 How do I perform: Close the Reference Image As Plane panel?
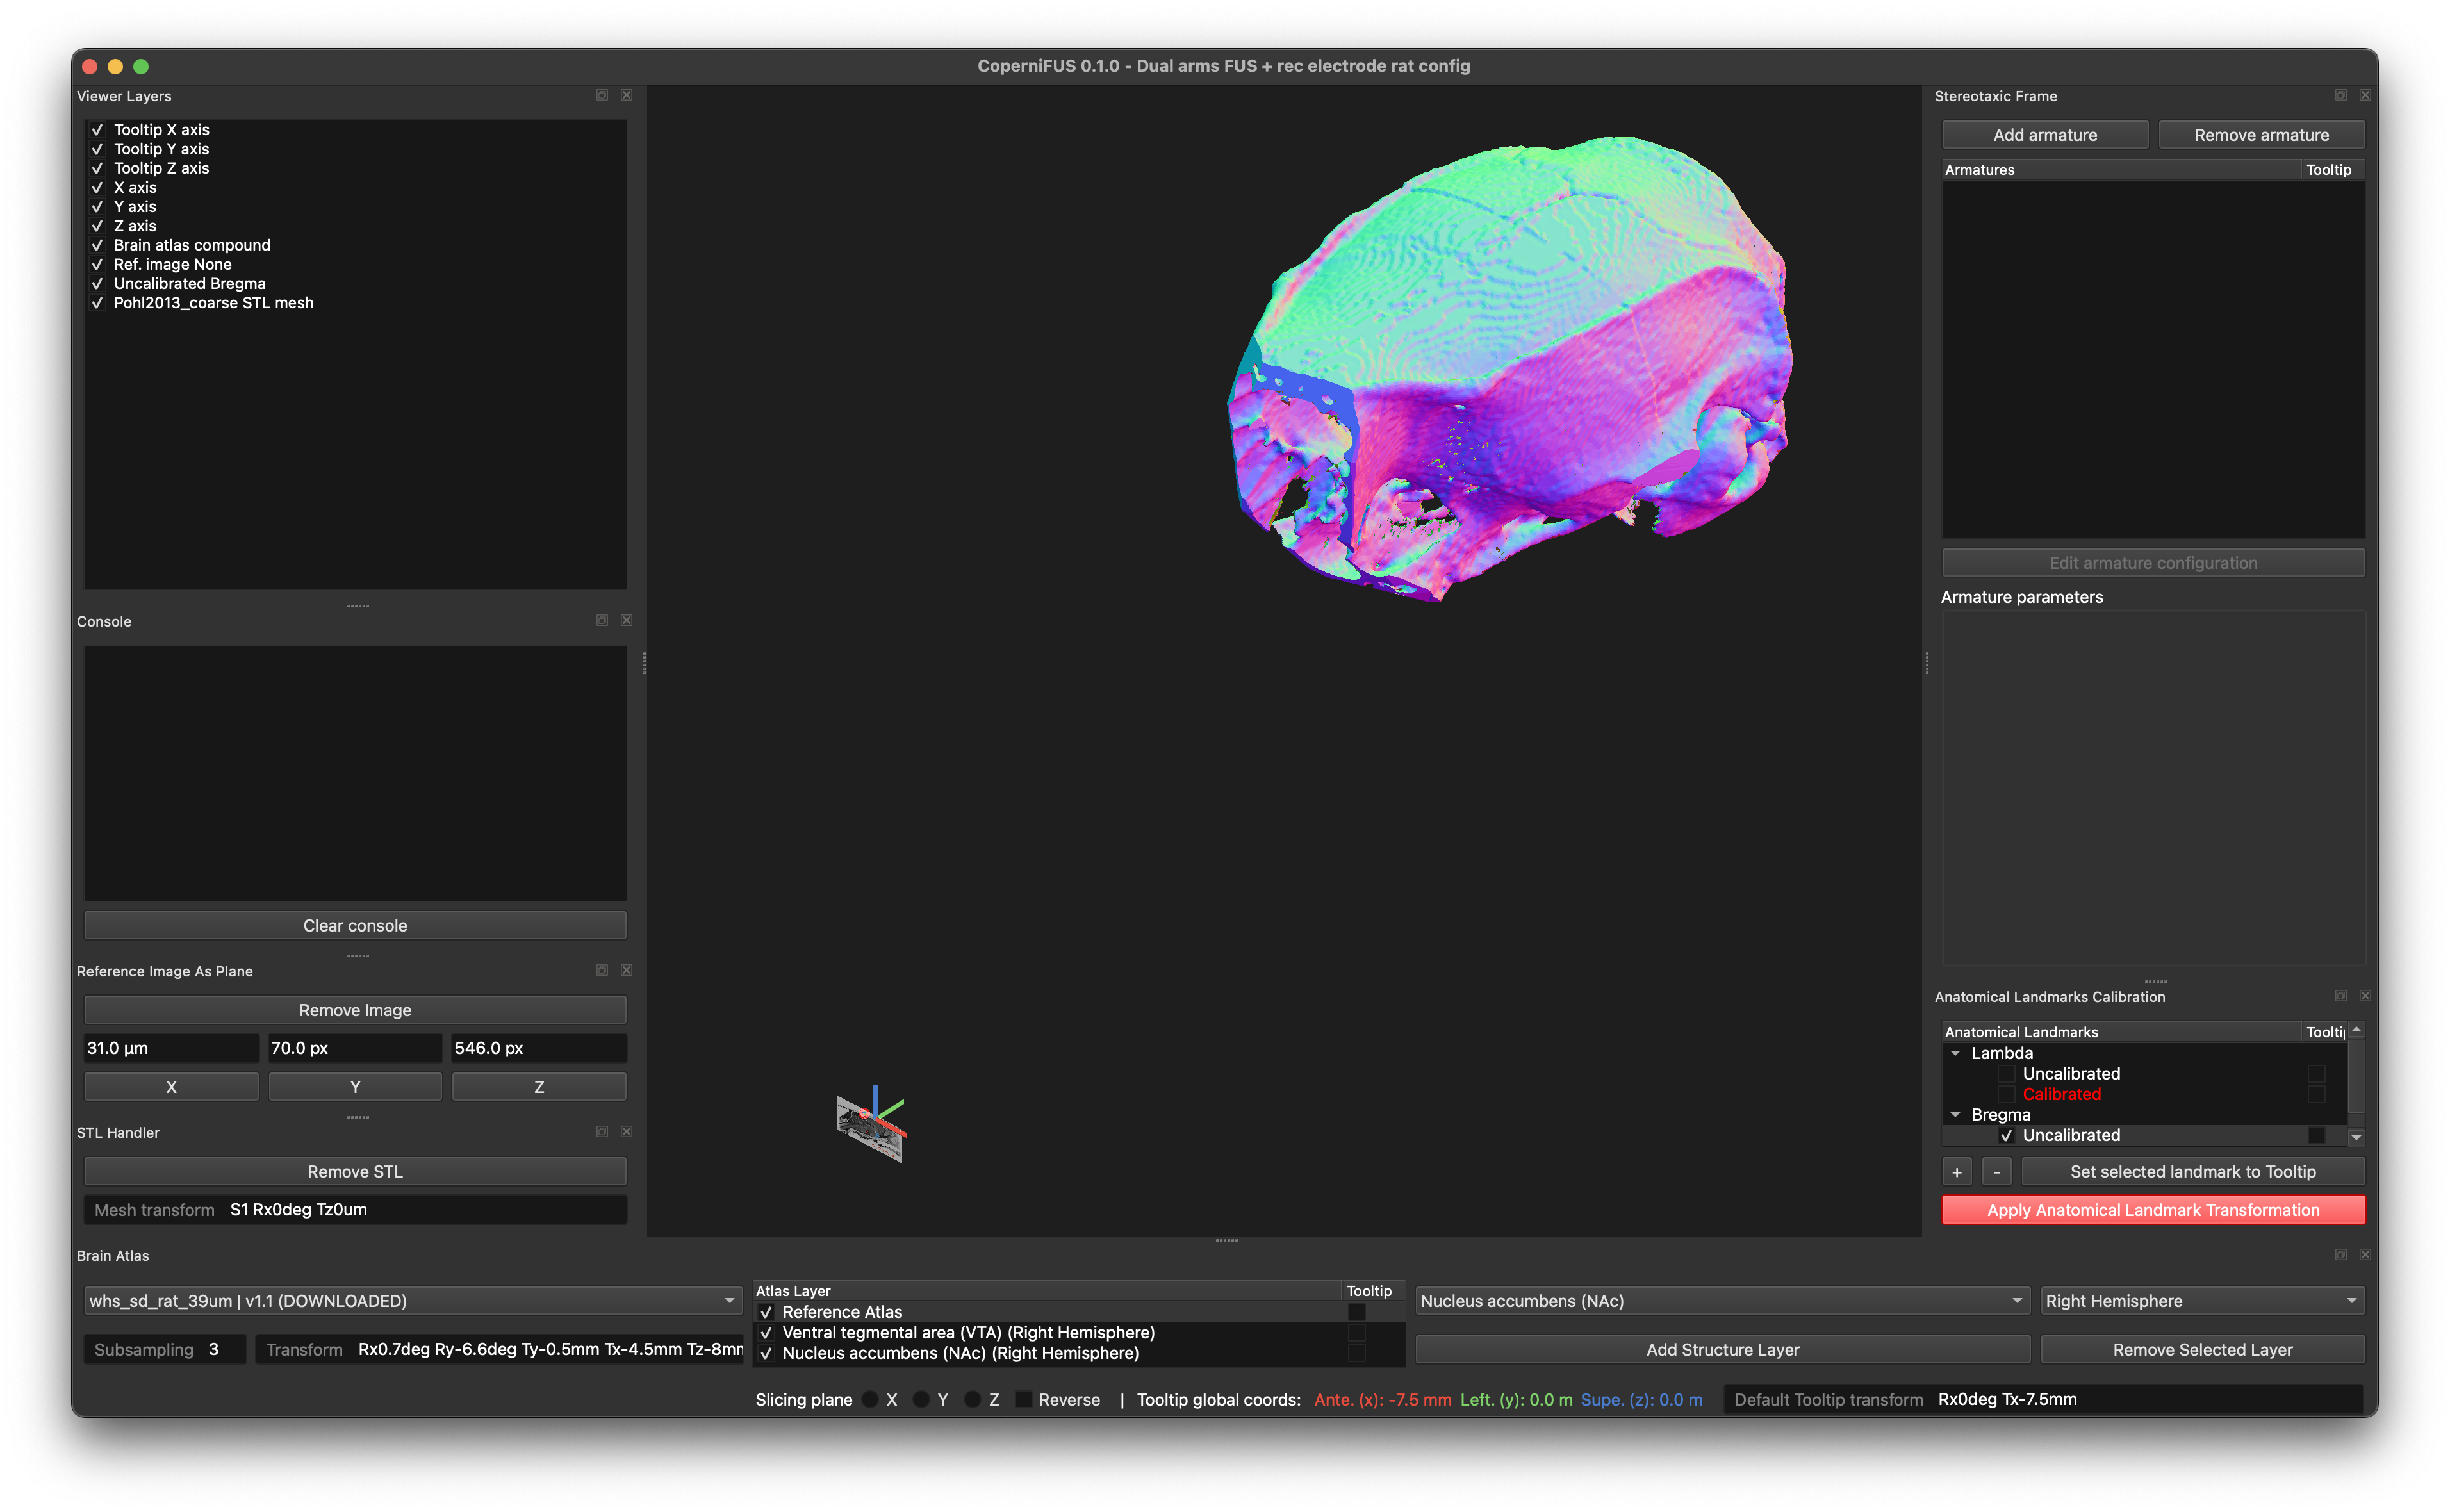[626, 970]
